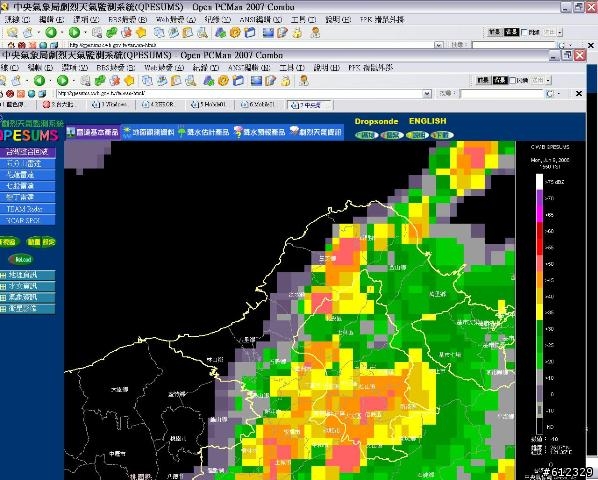Viewport: 598px width, 480px height.
Task: Click the question-mark umbrella icon for 降水預報產品
Action: point(238,132)
